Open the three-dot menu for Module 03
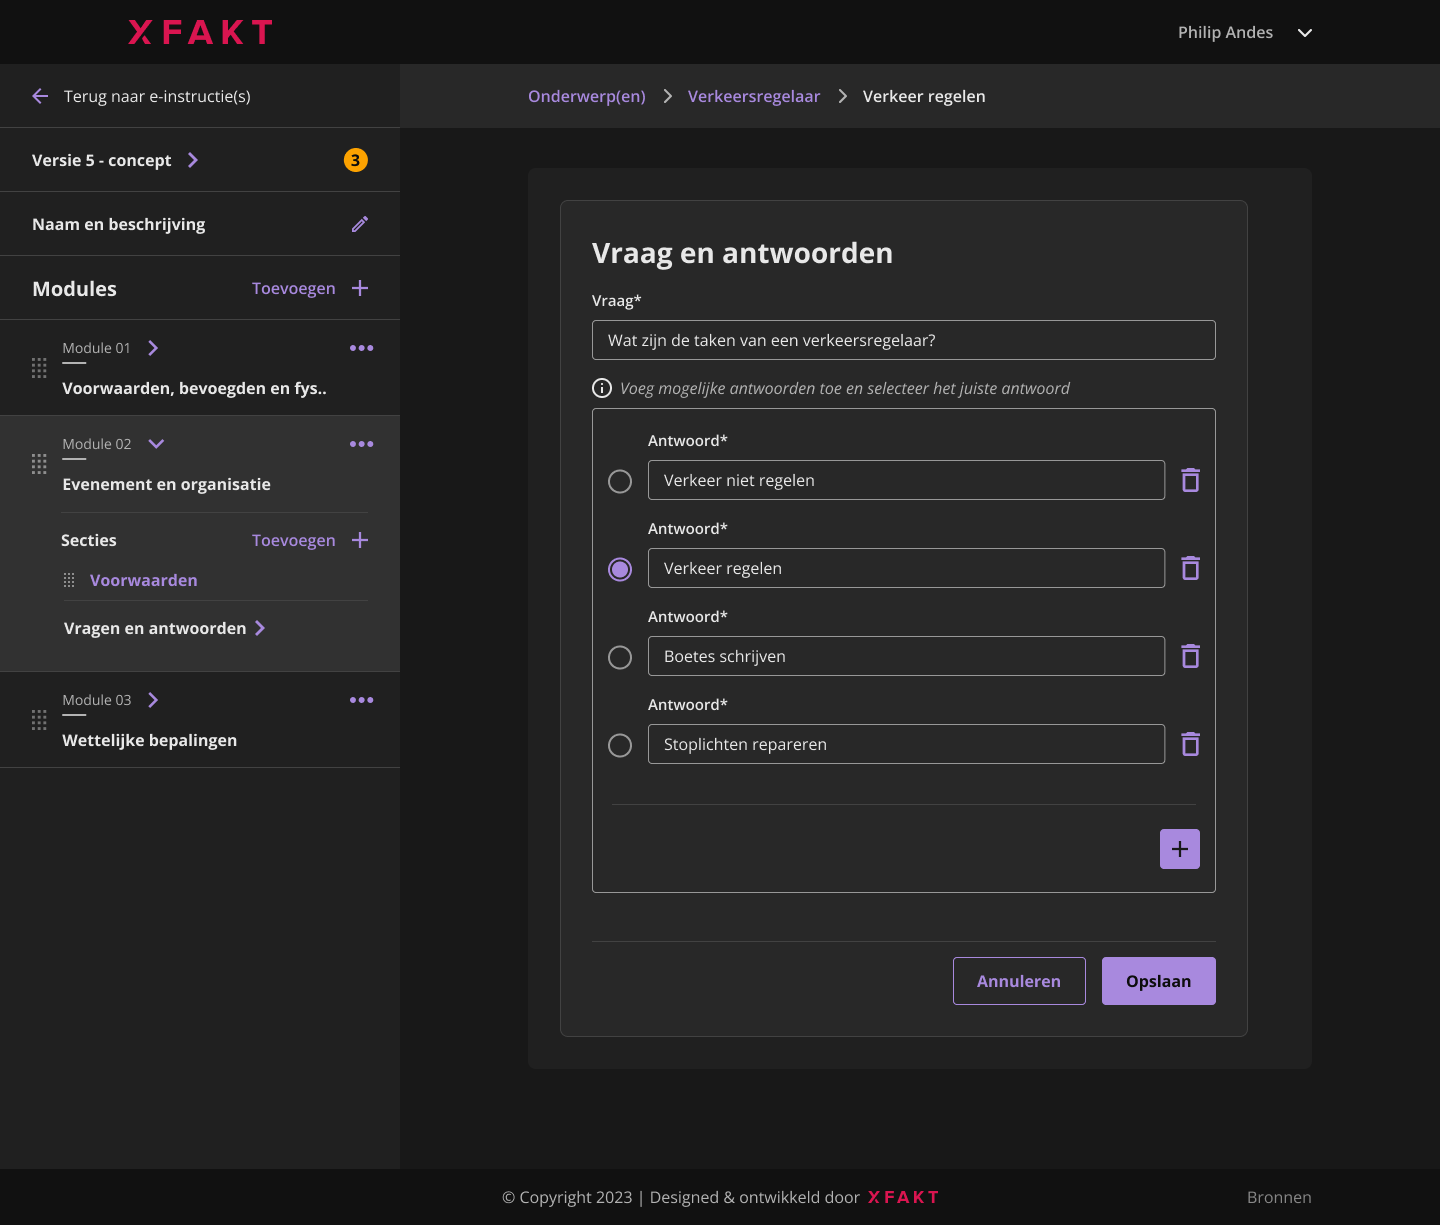1440x1225 pixels. tap(361, 700)
